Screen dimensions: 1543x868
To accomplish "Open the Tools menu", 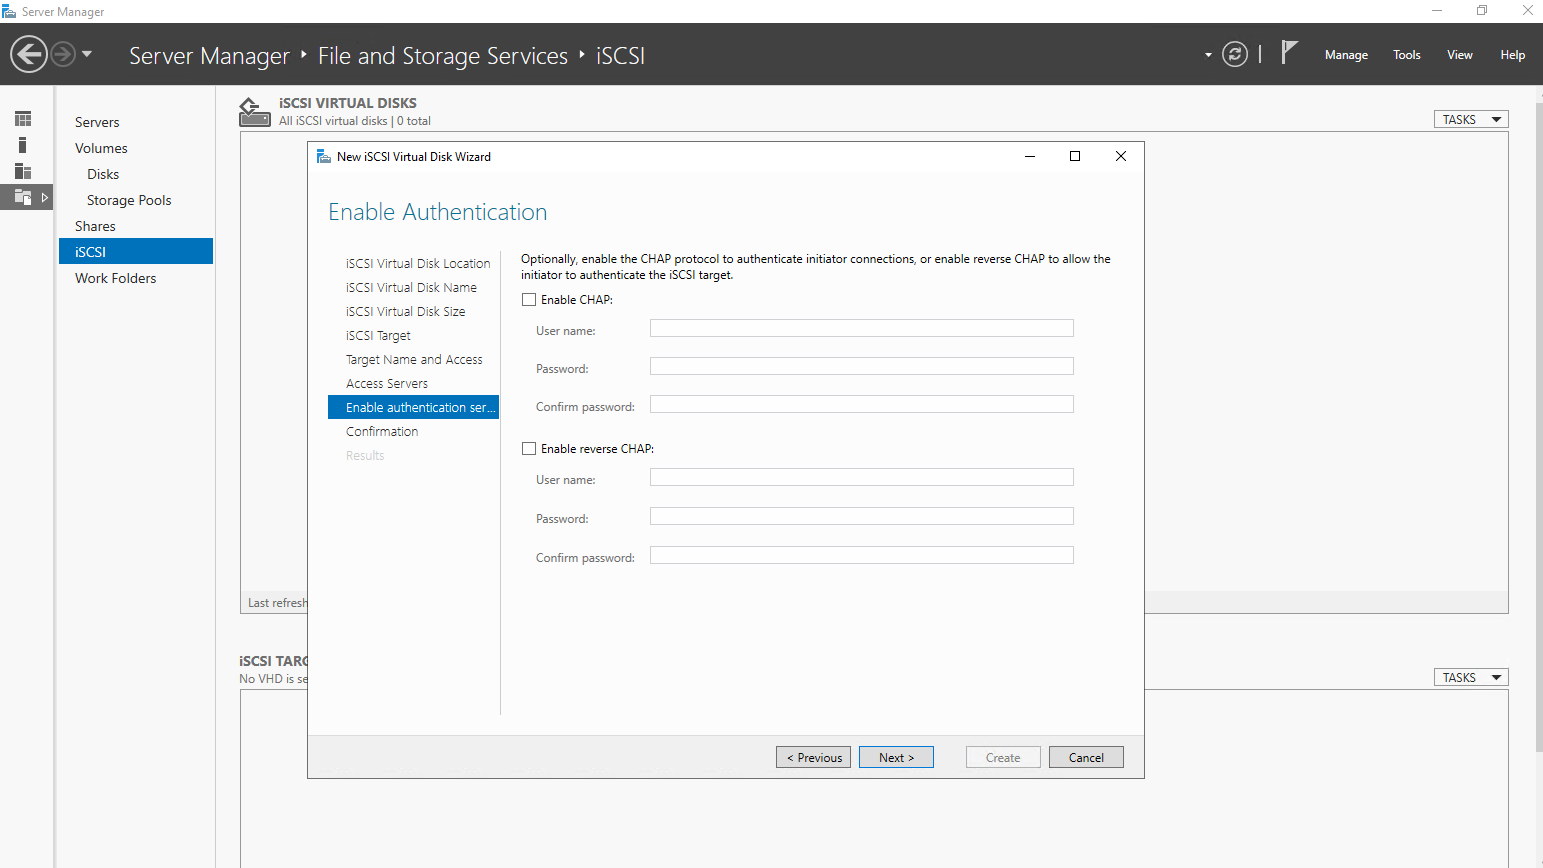I will (x=1406, y=55).
